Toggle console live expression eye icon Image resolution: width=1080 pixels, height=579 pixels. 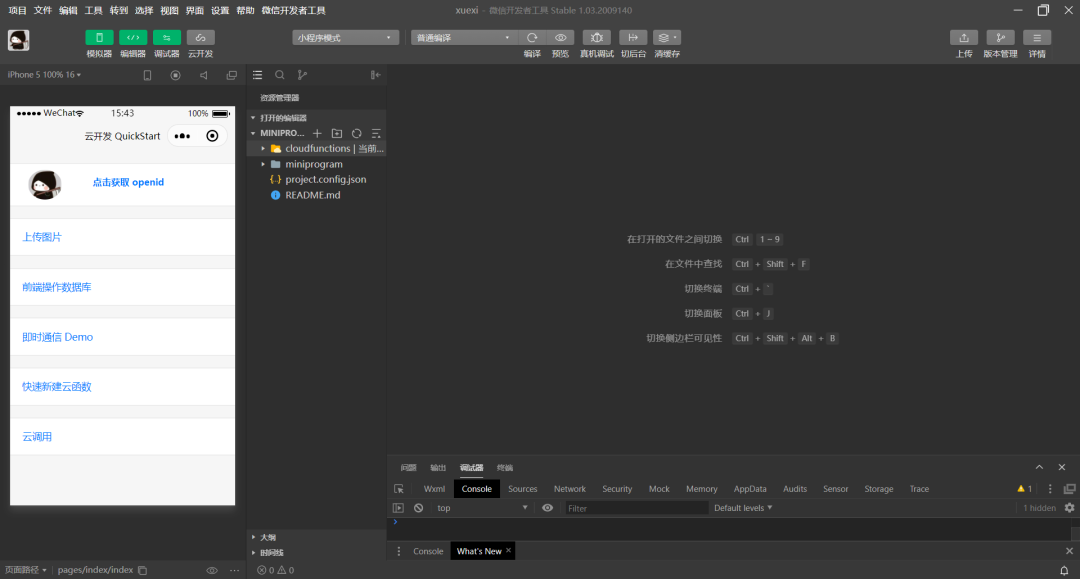point(548,508)
